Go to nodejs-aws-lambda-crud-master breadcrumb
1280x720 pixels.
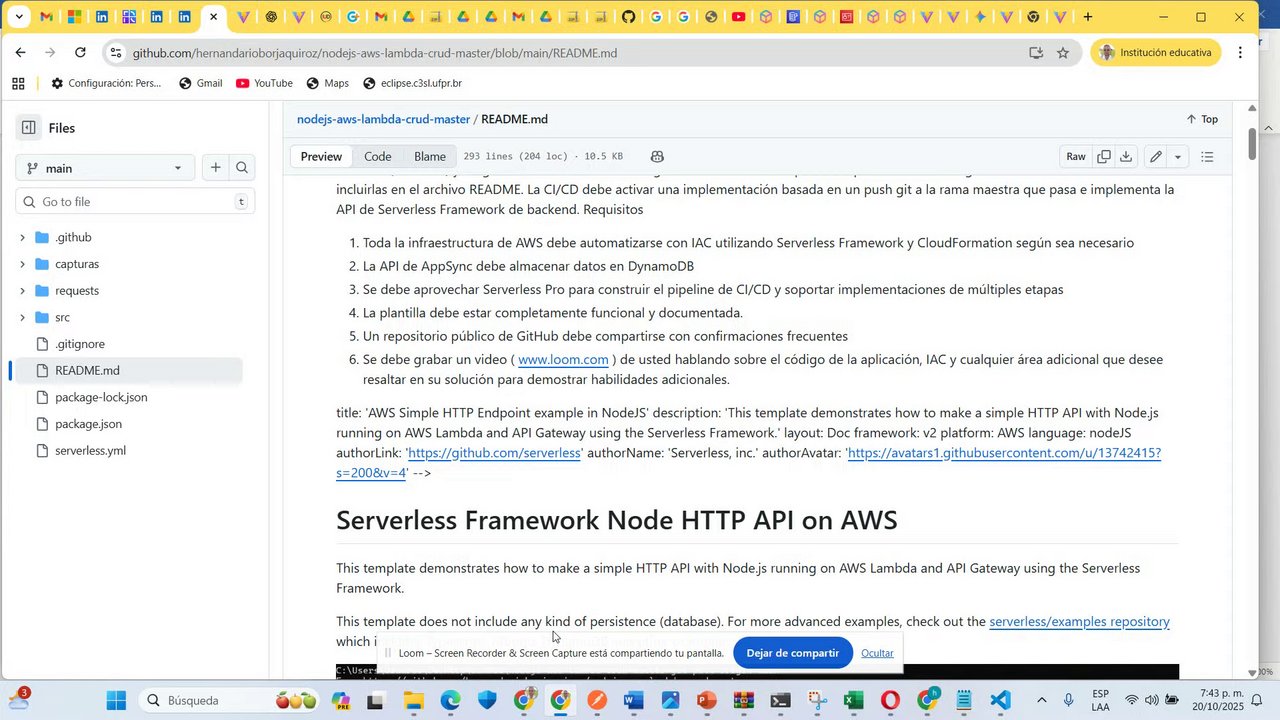click(383, 119)
